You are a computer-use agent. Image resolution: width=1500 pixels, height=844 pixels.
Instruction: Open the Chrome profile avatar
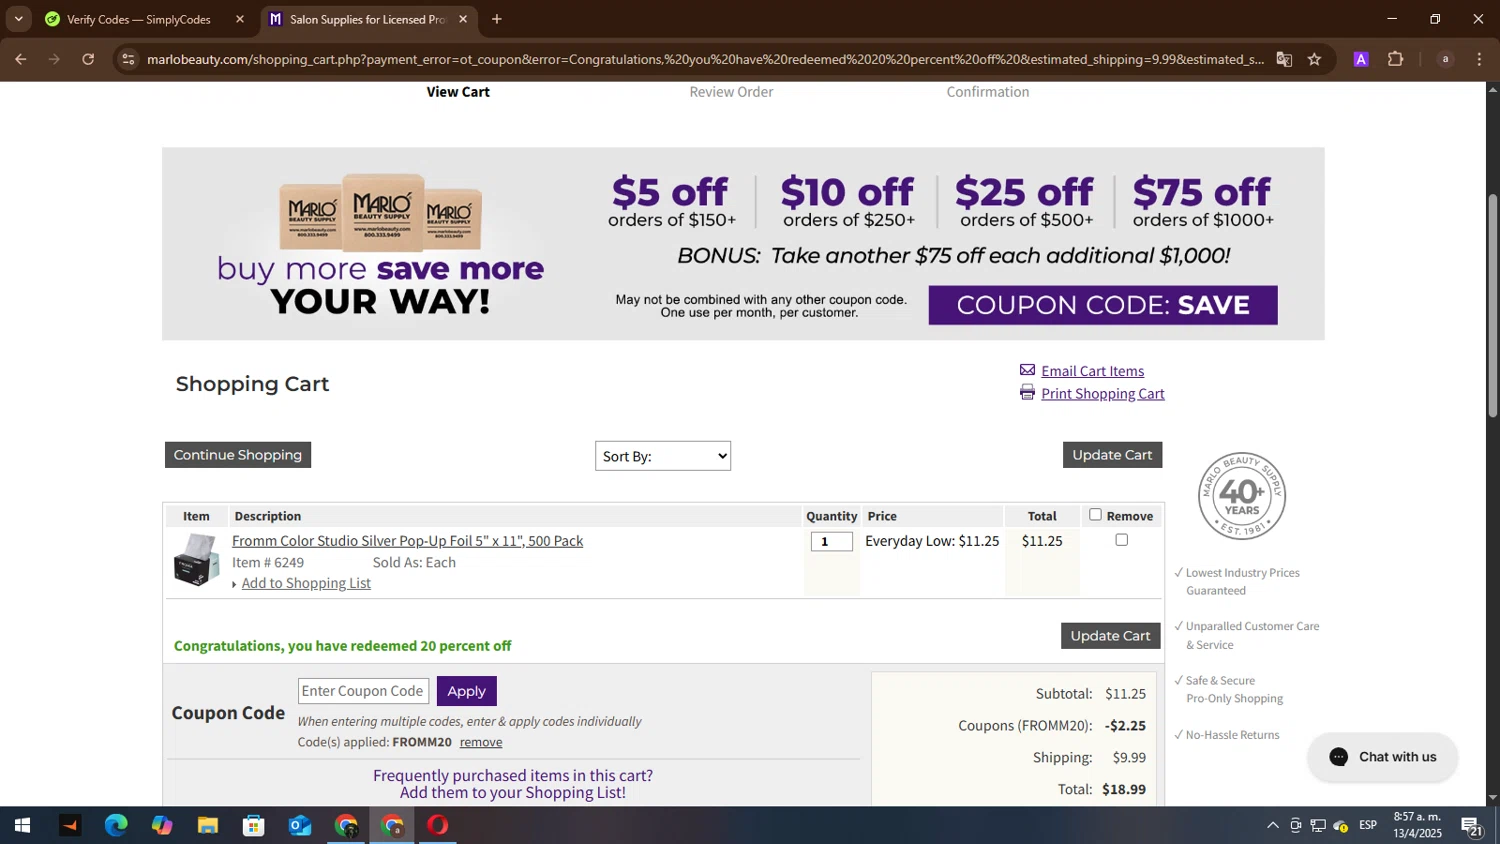click(1445, 59)
